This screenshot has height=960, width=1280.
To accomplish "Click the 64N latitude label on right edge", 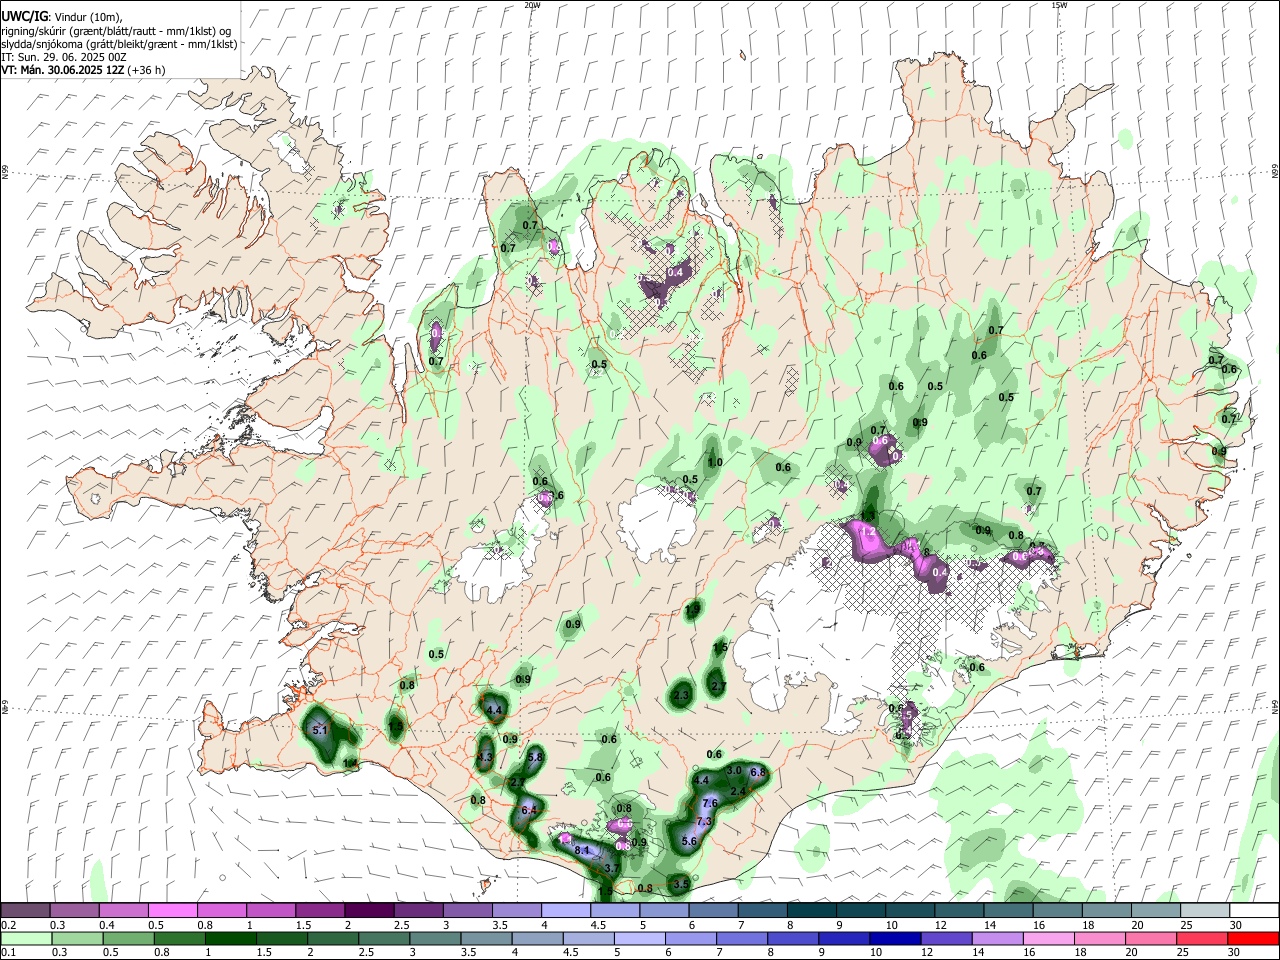I will [x=1275, y=707].
